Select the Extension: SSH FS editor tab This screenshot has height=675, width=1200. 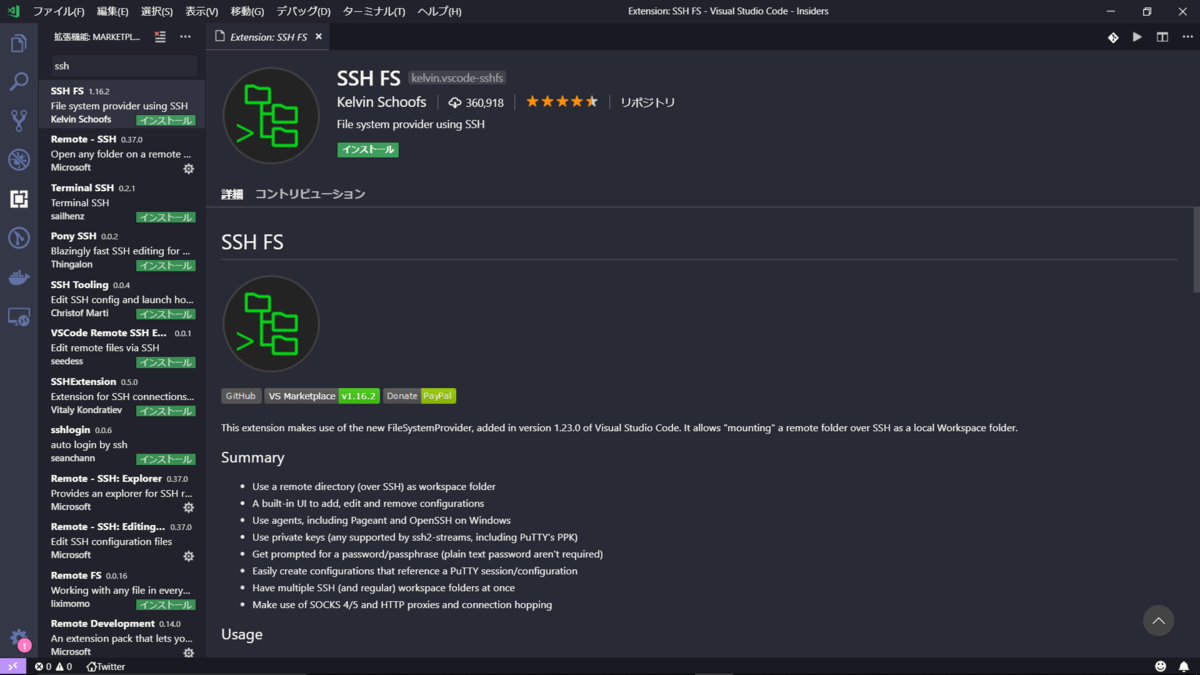tap(269, 37)
